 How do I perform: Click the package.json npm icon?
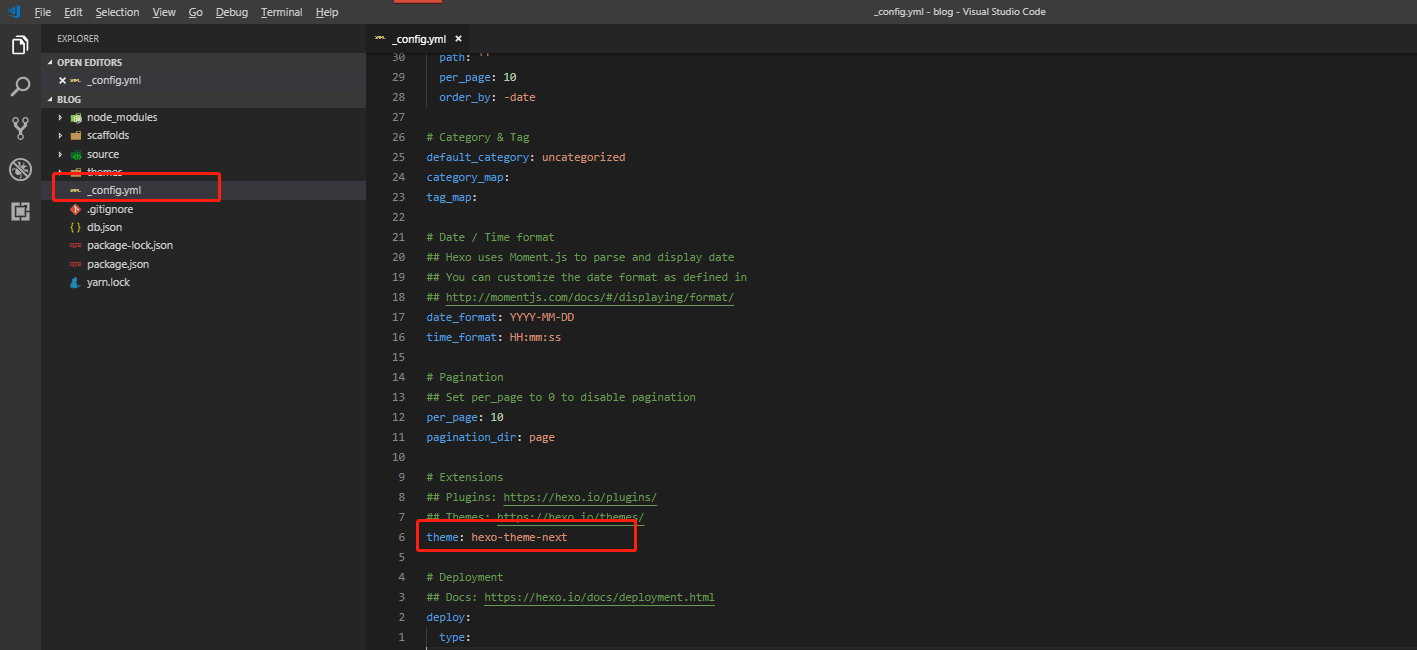point(76,264)
